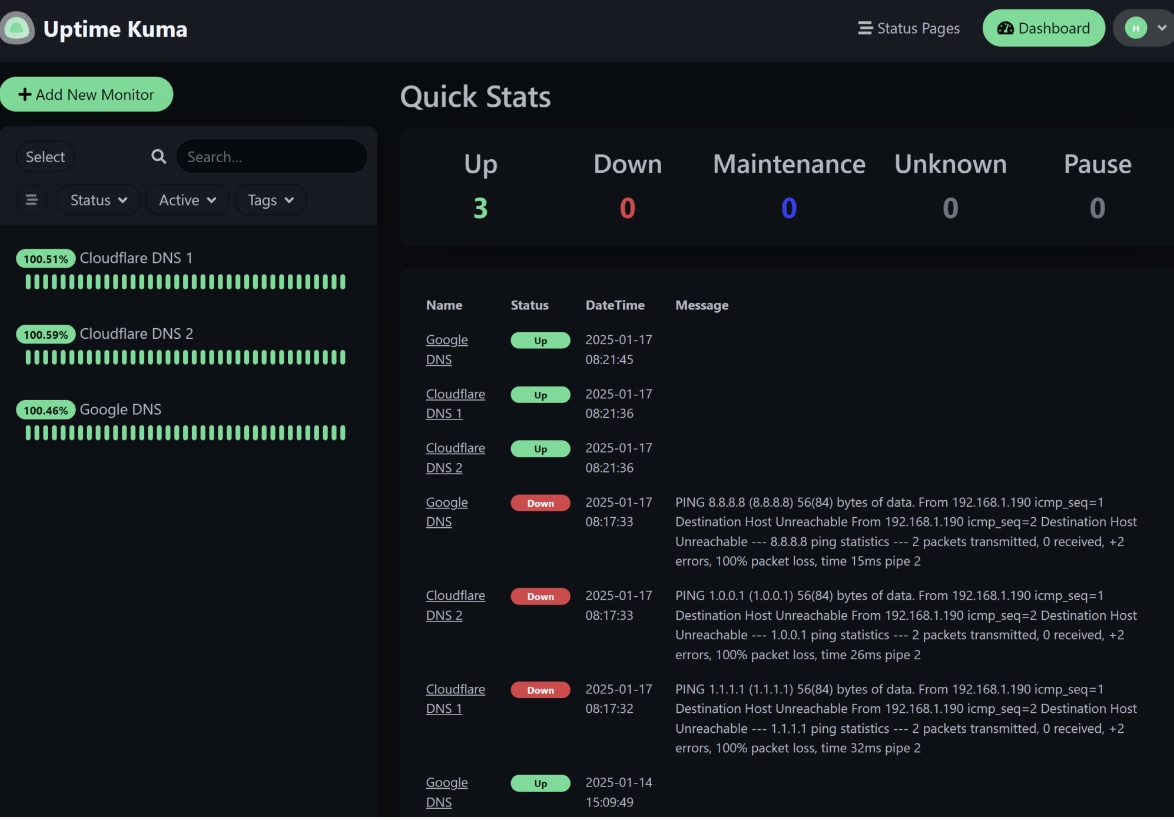Click Up badge in 08:21:45 row

[x=541, y=341]
